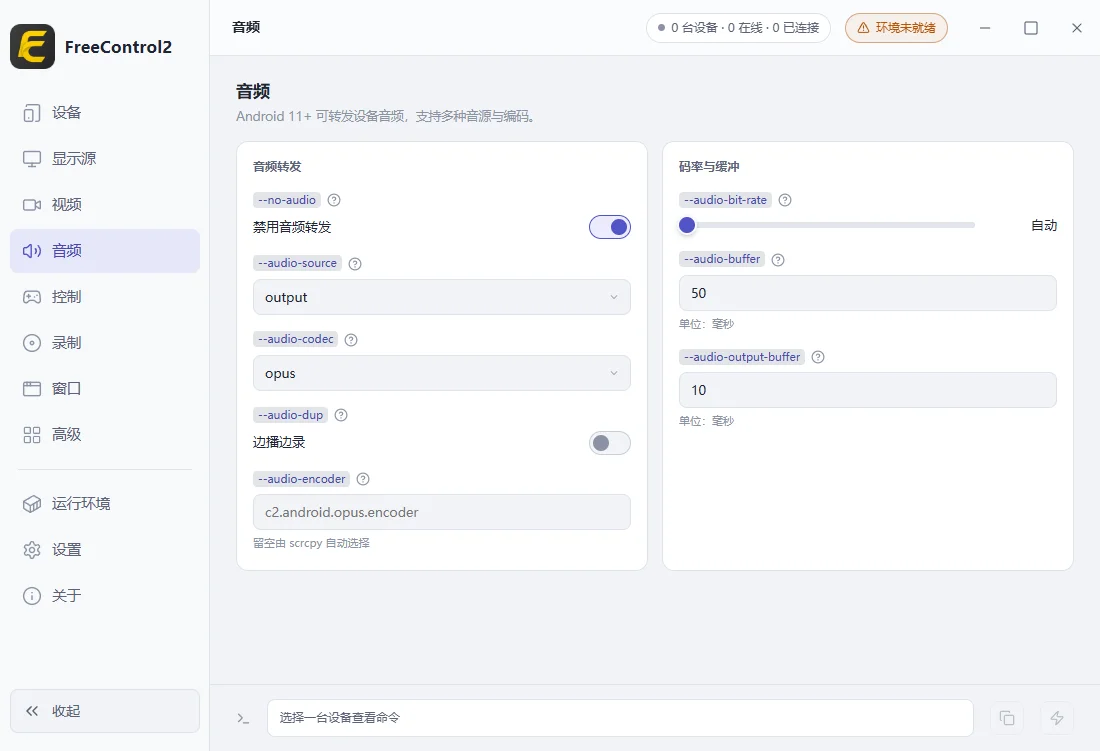Click the 控制 gamepad icon in sidebar
Viewport: 1100px width, 751px height.
32,297
